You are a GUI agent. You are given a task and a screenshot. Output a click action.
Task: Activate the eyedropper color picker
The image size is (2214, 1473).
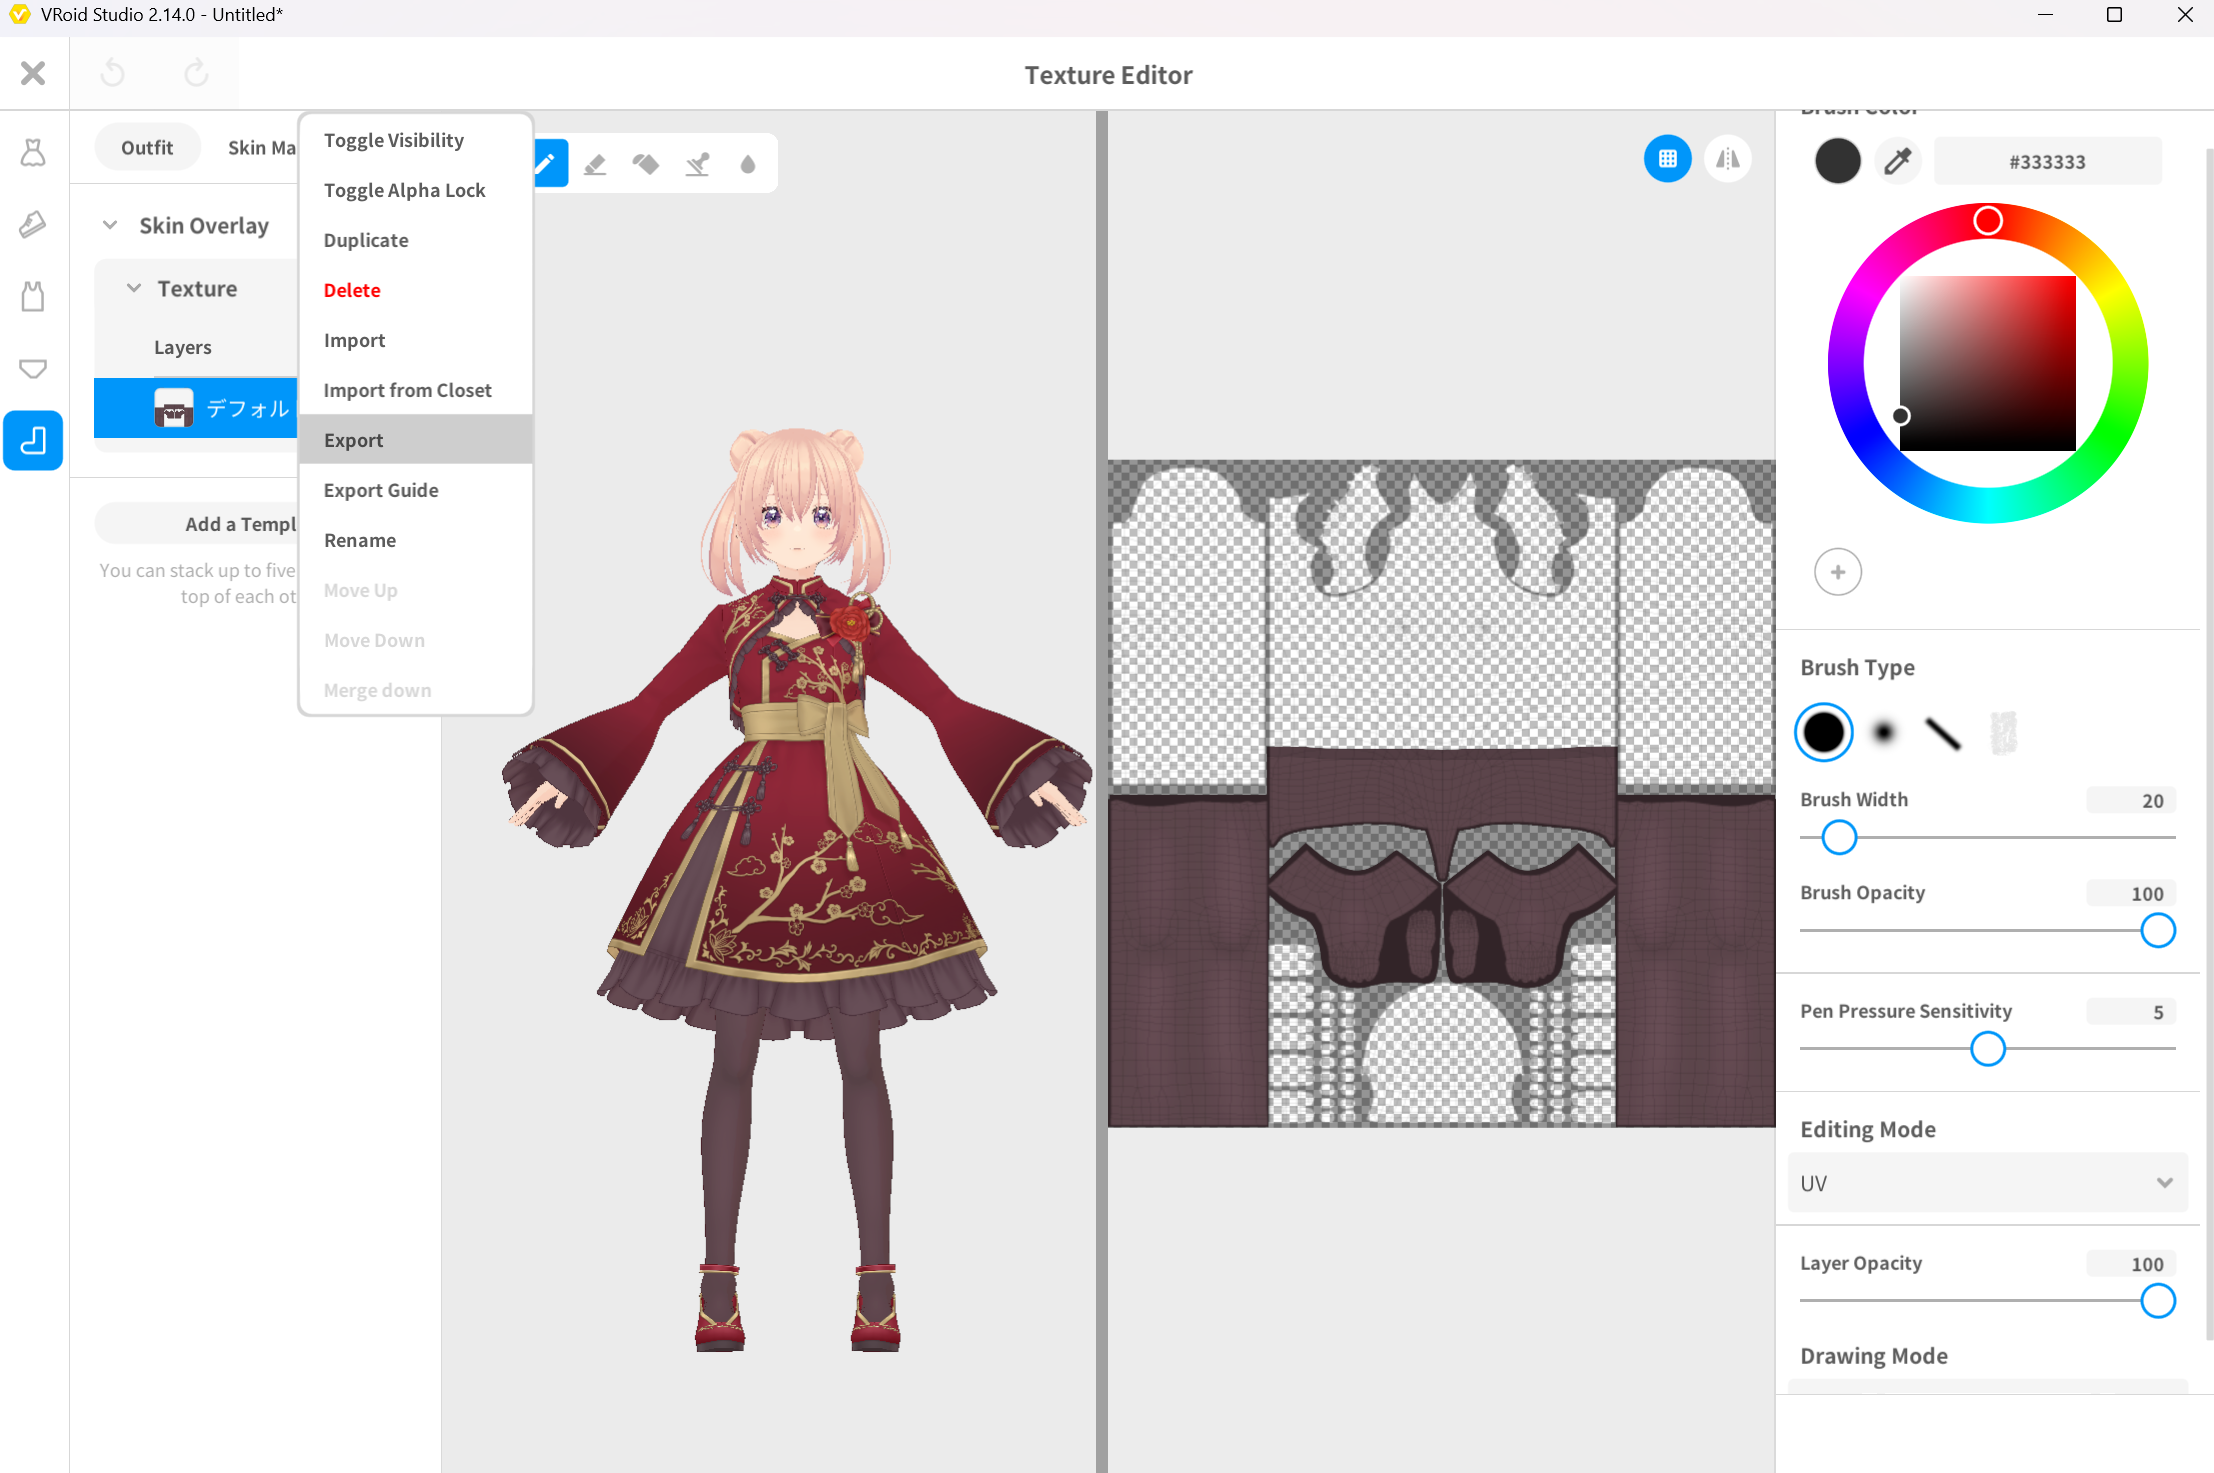pos(1897,161)
